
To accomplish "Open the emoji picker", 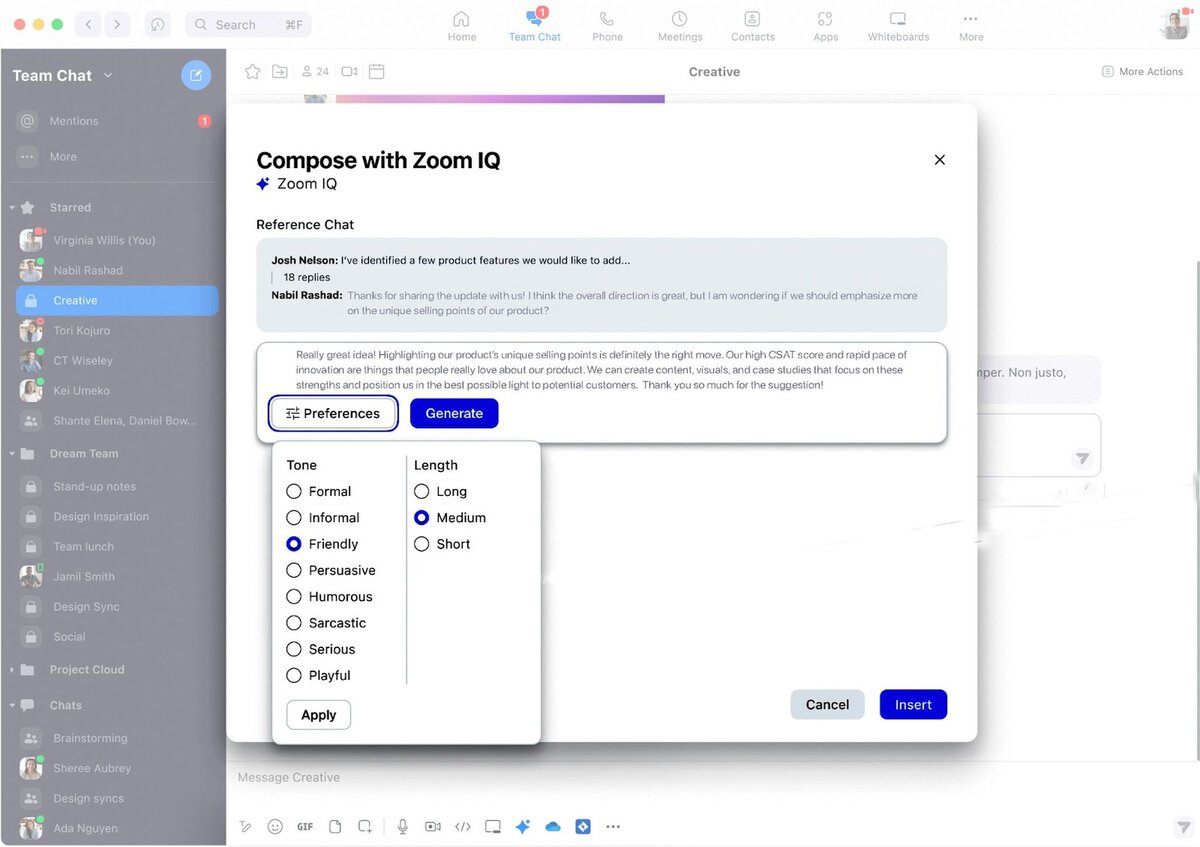I will pos(275,826).
